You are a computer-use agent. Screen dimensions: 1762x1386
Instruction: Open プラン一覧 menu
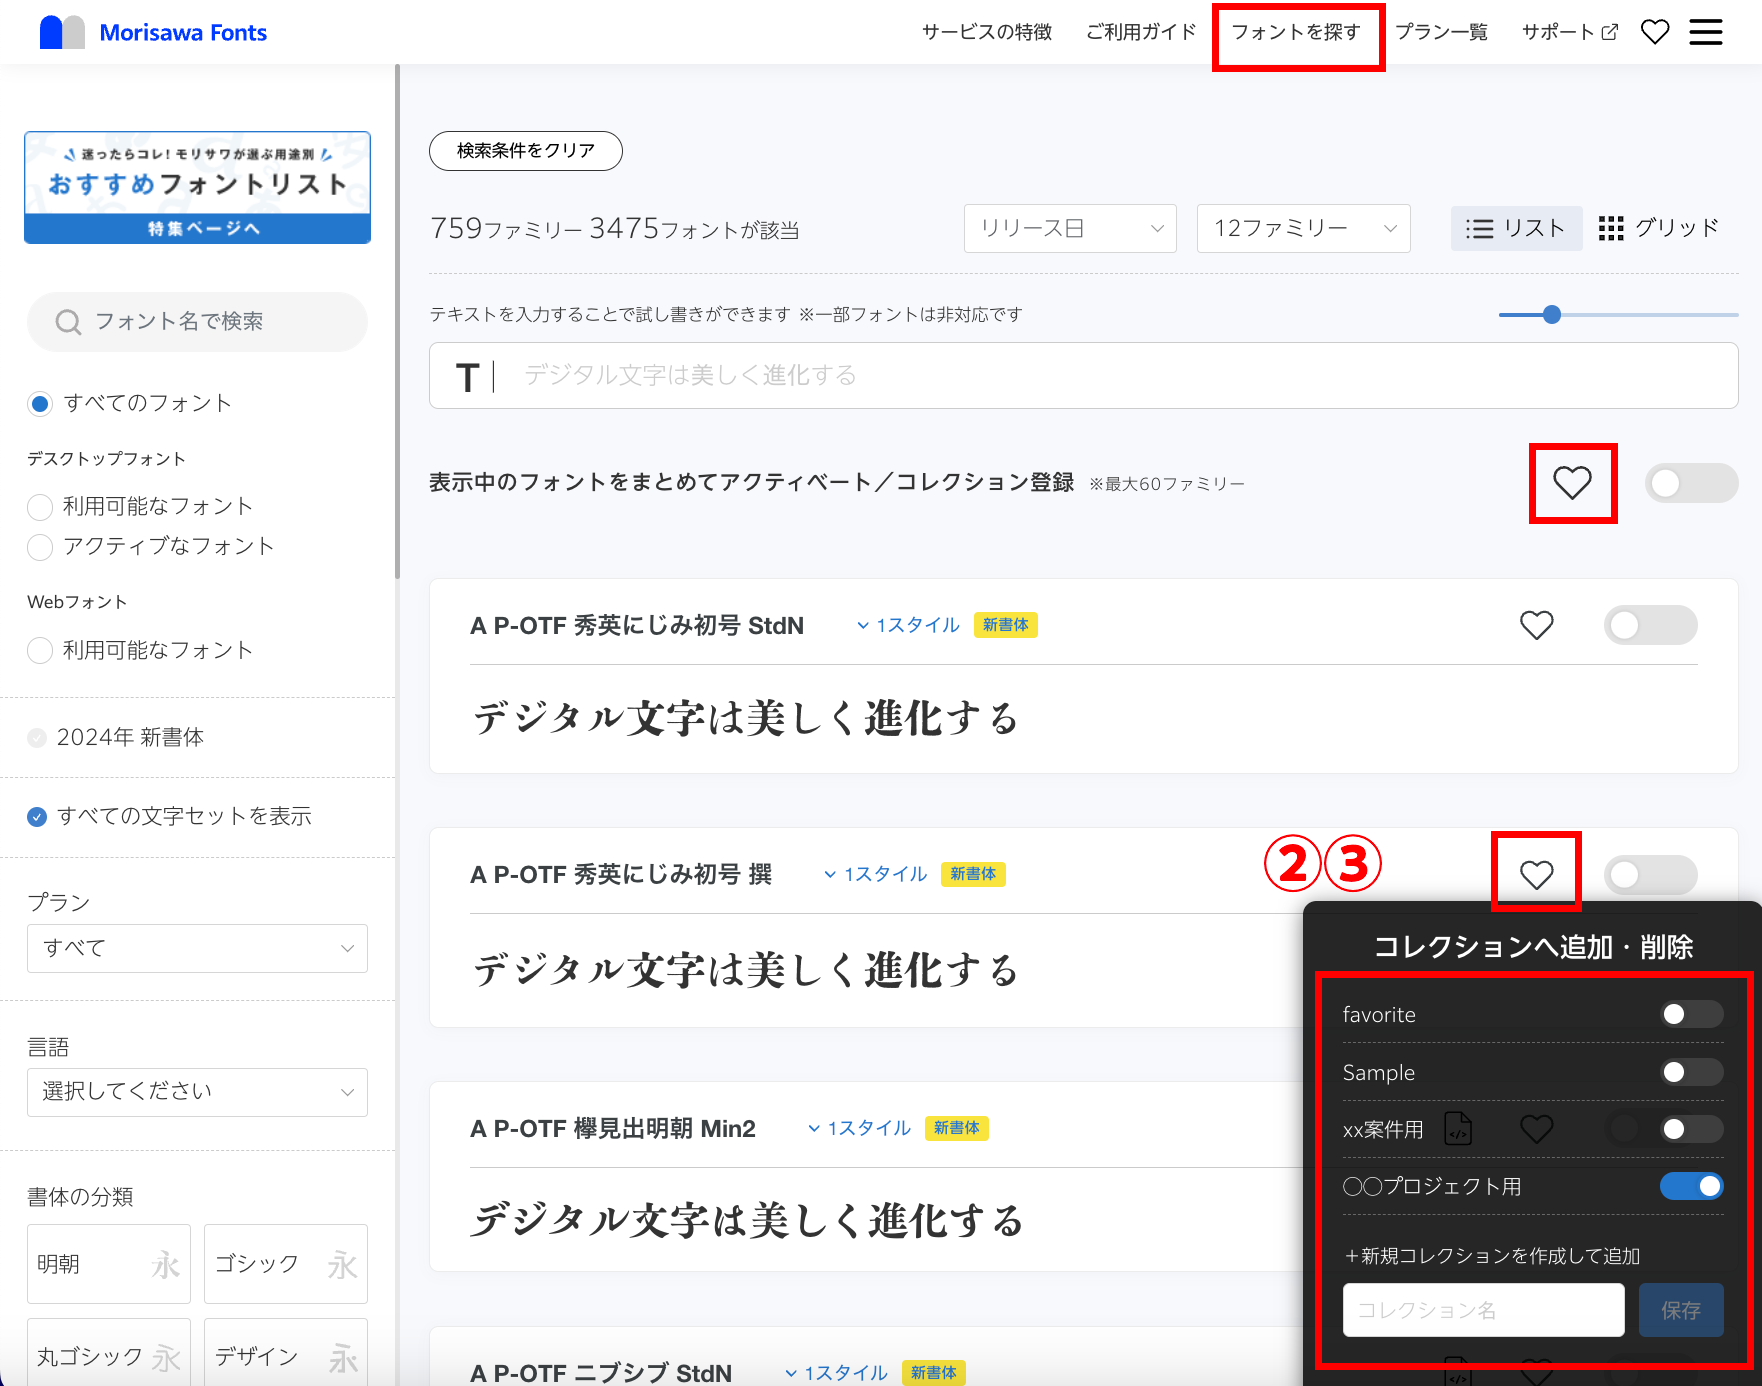pyautogui.click(x=1441, y=32)
